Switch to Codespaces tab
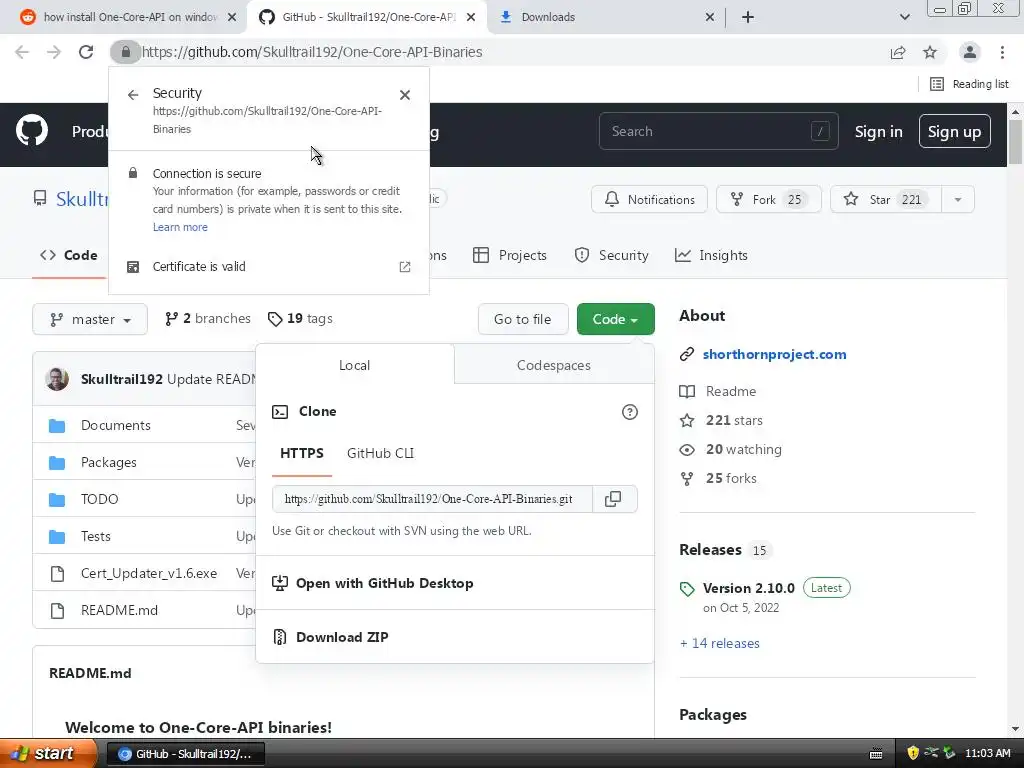Viewport: 1024px width, 768px height. [554, 365]
